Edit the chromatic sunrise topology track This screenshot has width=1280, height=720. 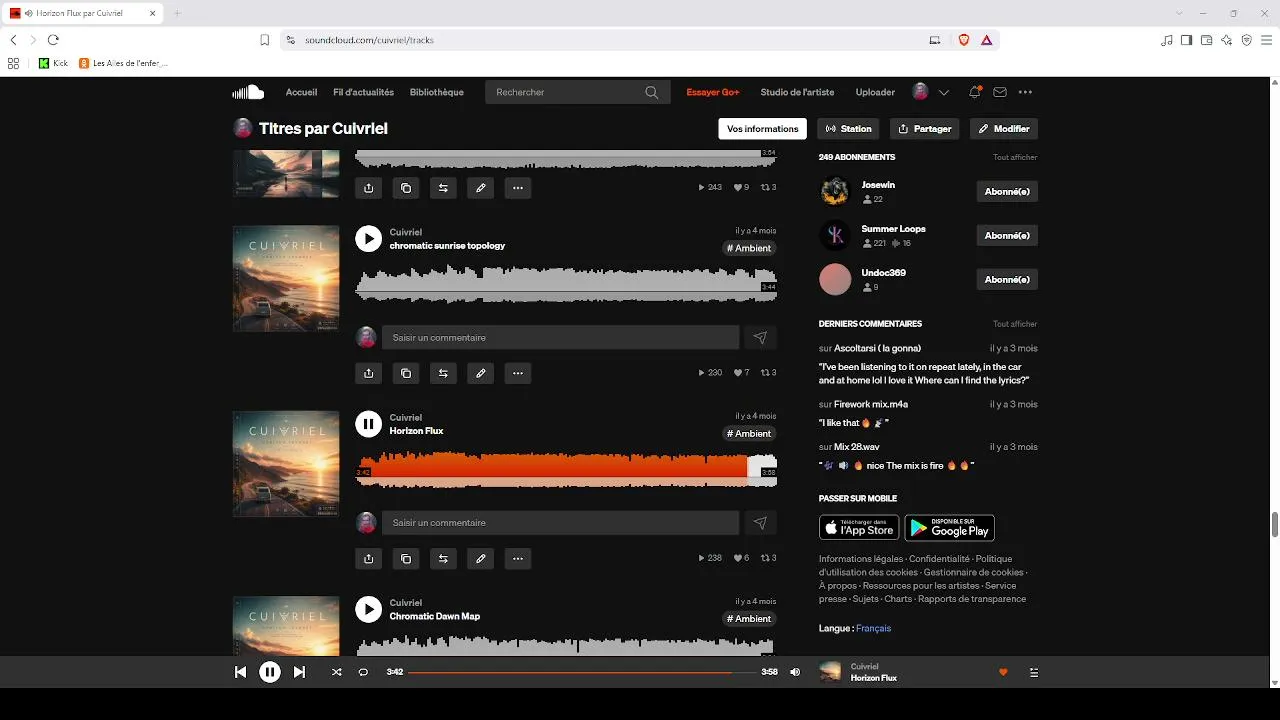coord(481,373)
